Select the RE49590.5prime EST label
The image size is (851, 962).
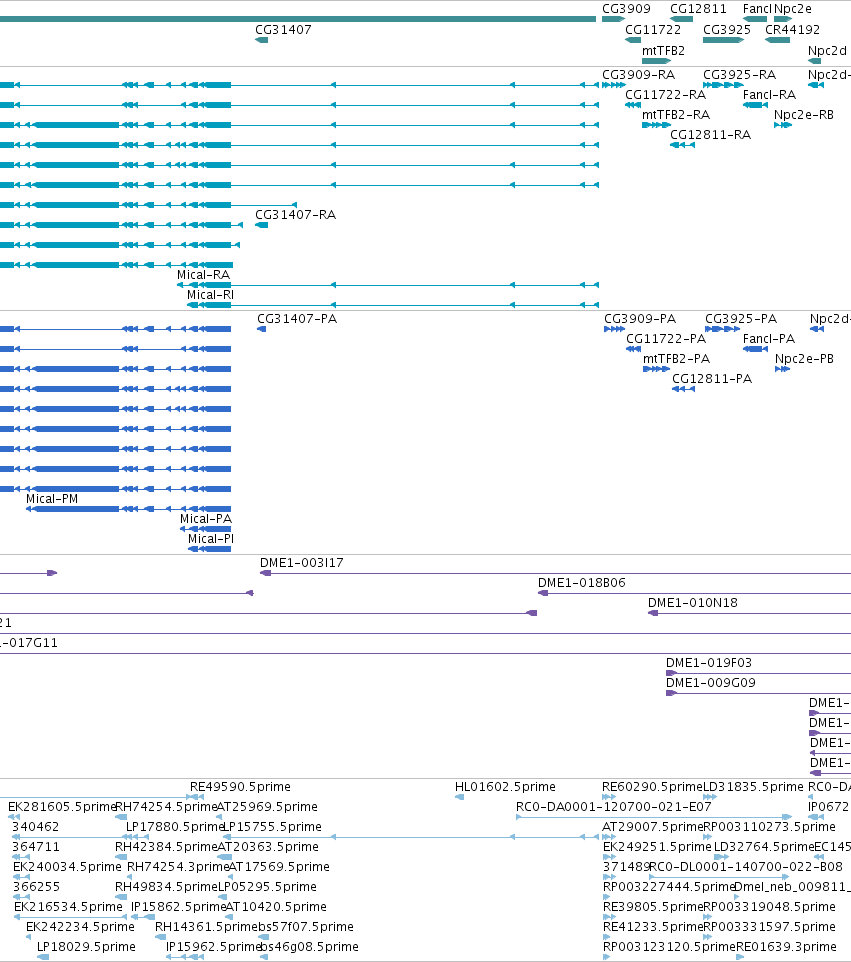(240, 787)
